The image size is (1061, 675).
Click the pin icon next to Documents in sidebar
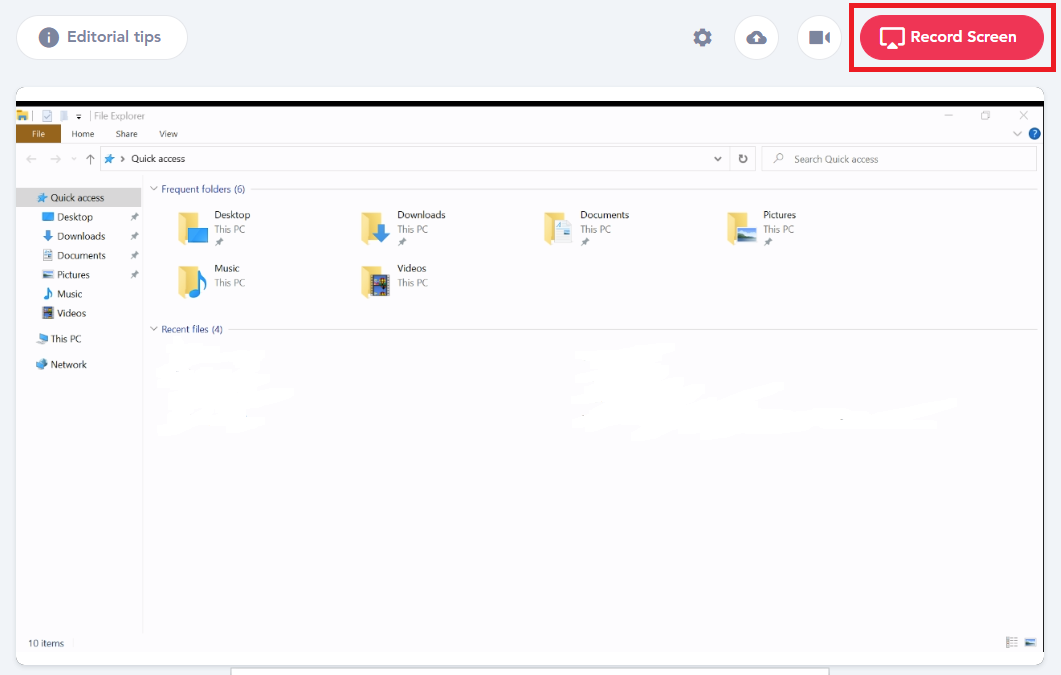tap(134, 256)
